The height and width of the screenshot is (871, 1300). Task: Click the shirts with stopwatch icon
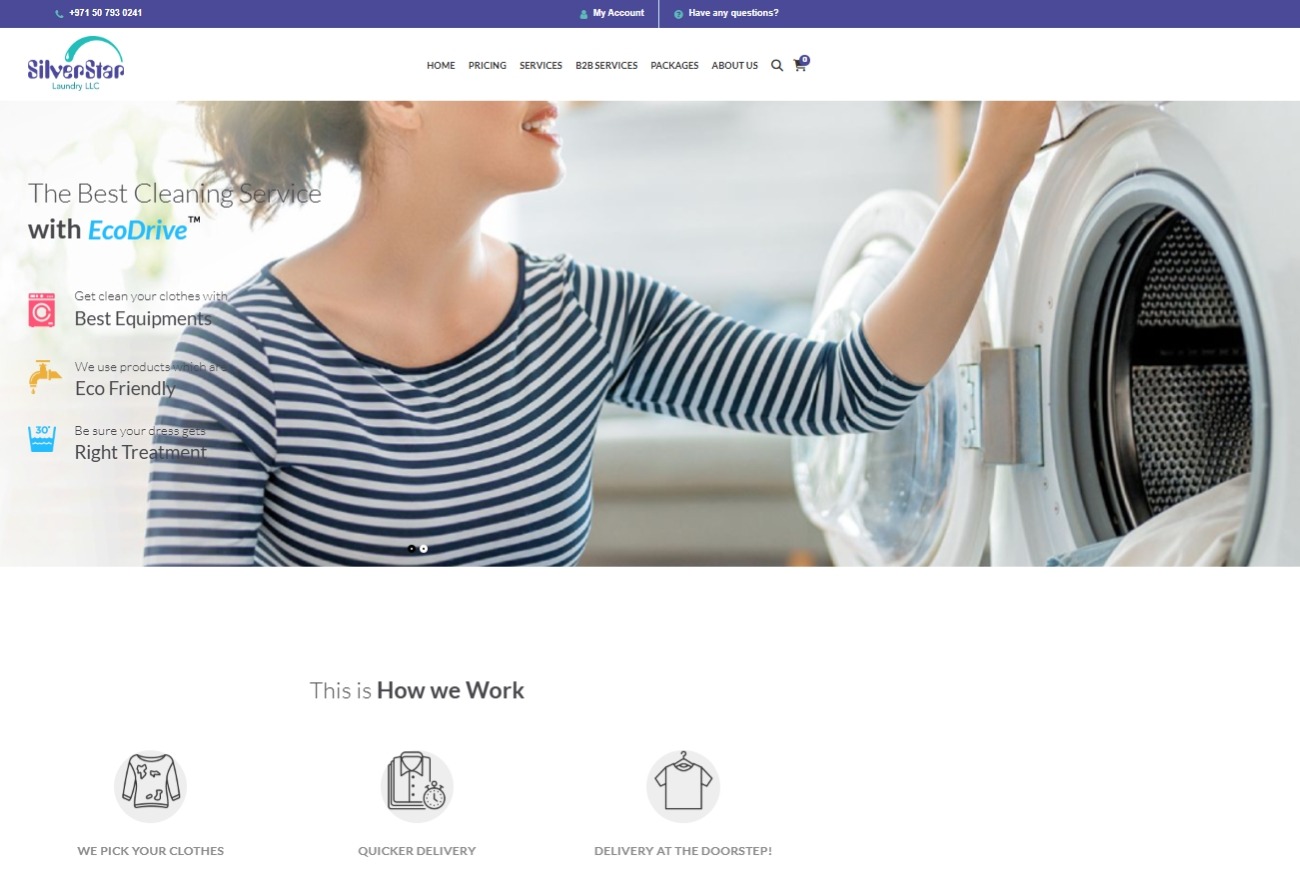click(x=417, y=786)
